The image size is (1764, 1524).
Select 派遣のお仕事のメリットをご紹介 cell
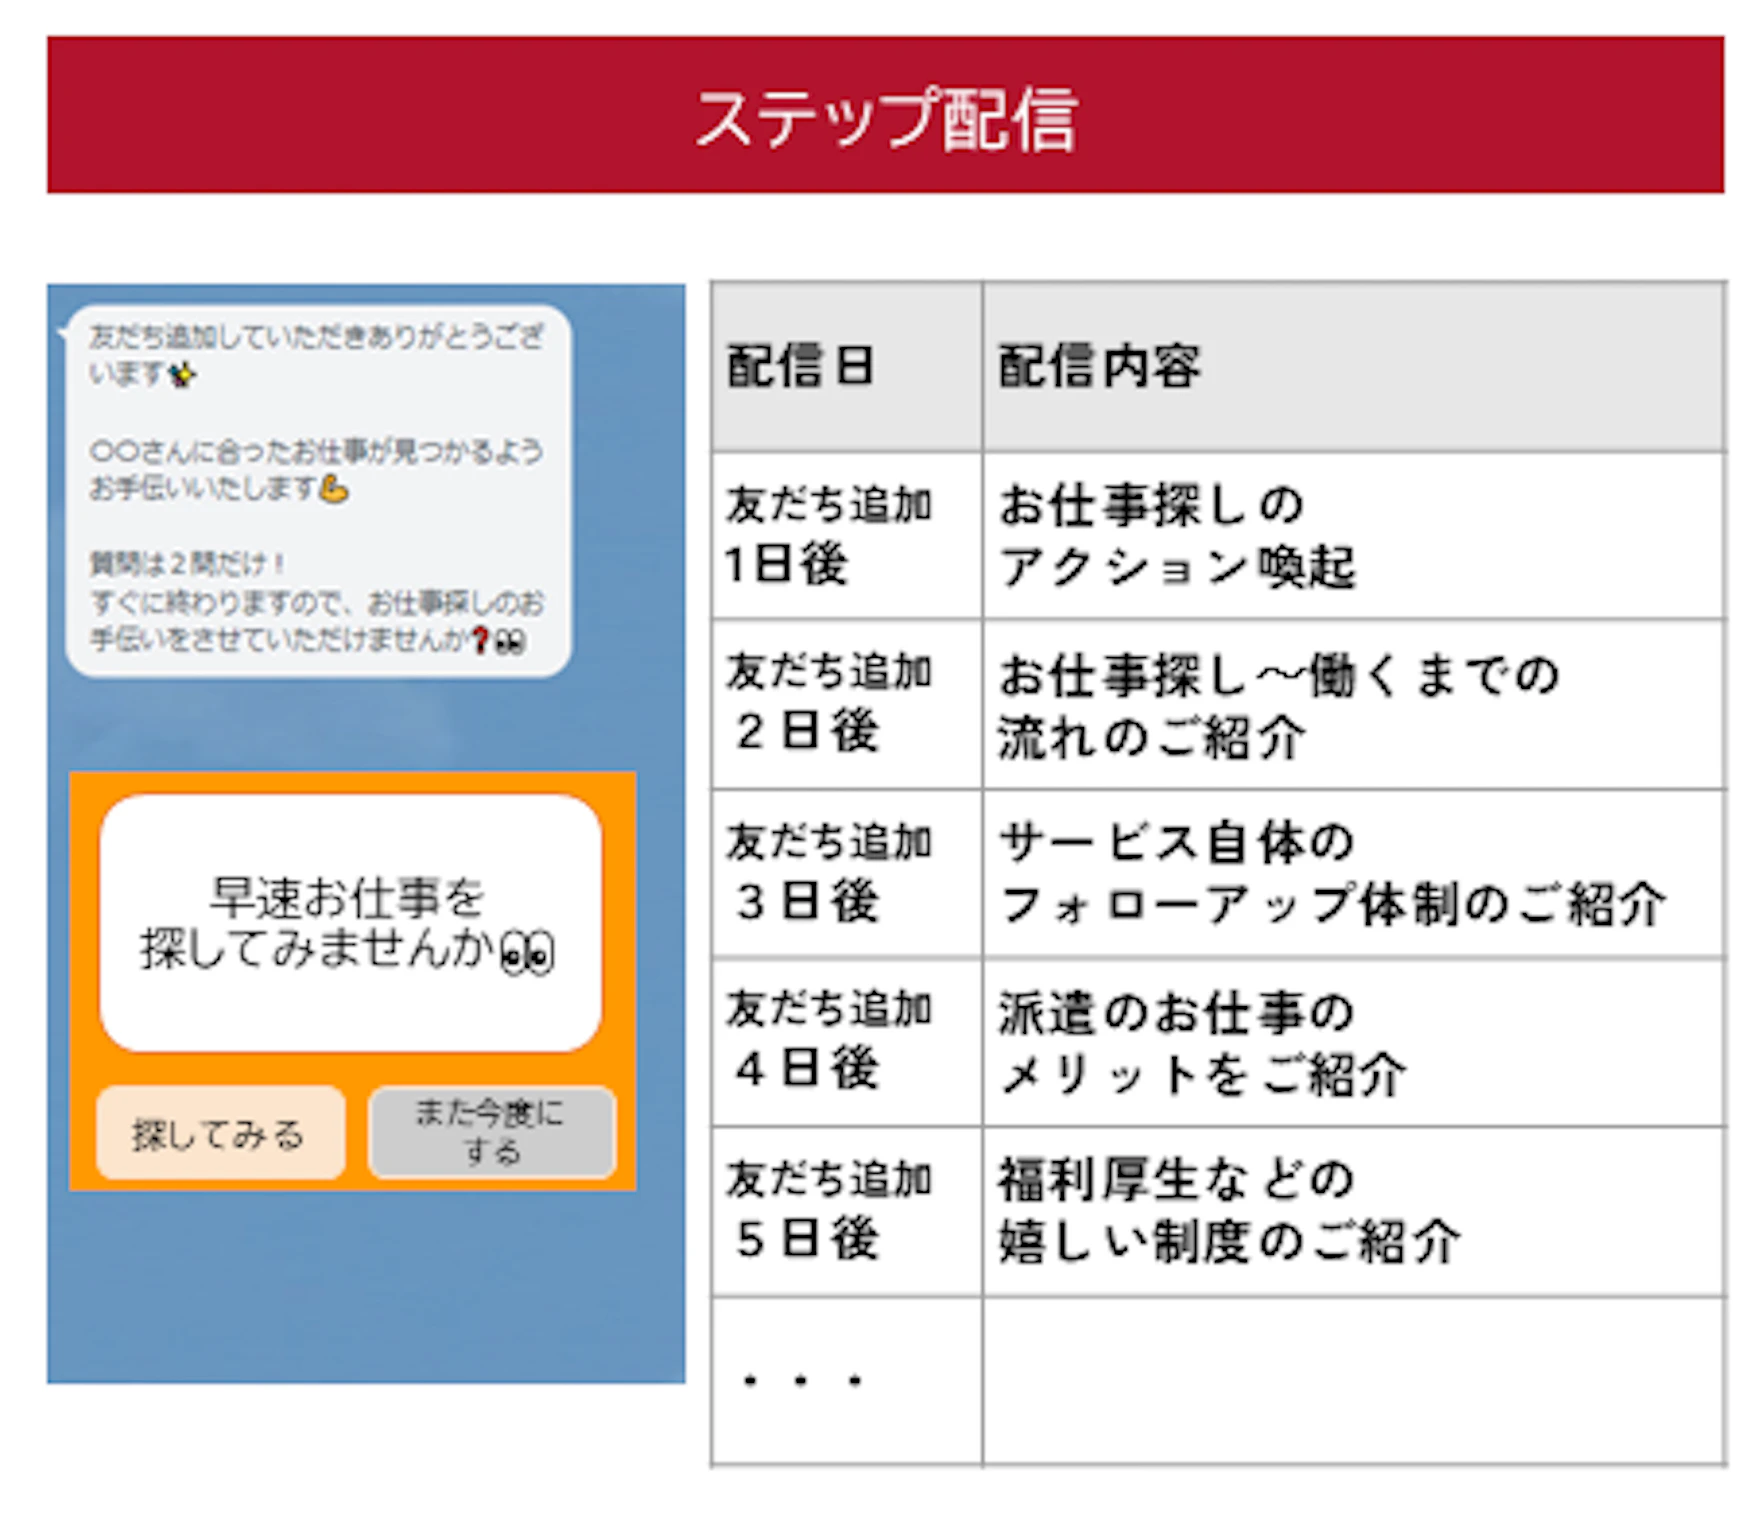point(1354,1042)
